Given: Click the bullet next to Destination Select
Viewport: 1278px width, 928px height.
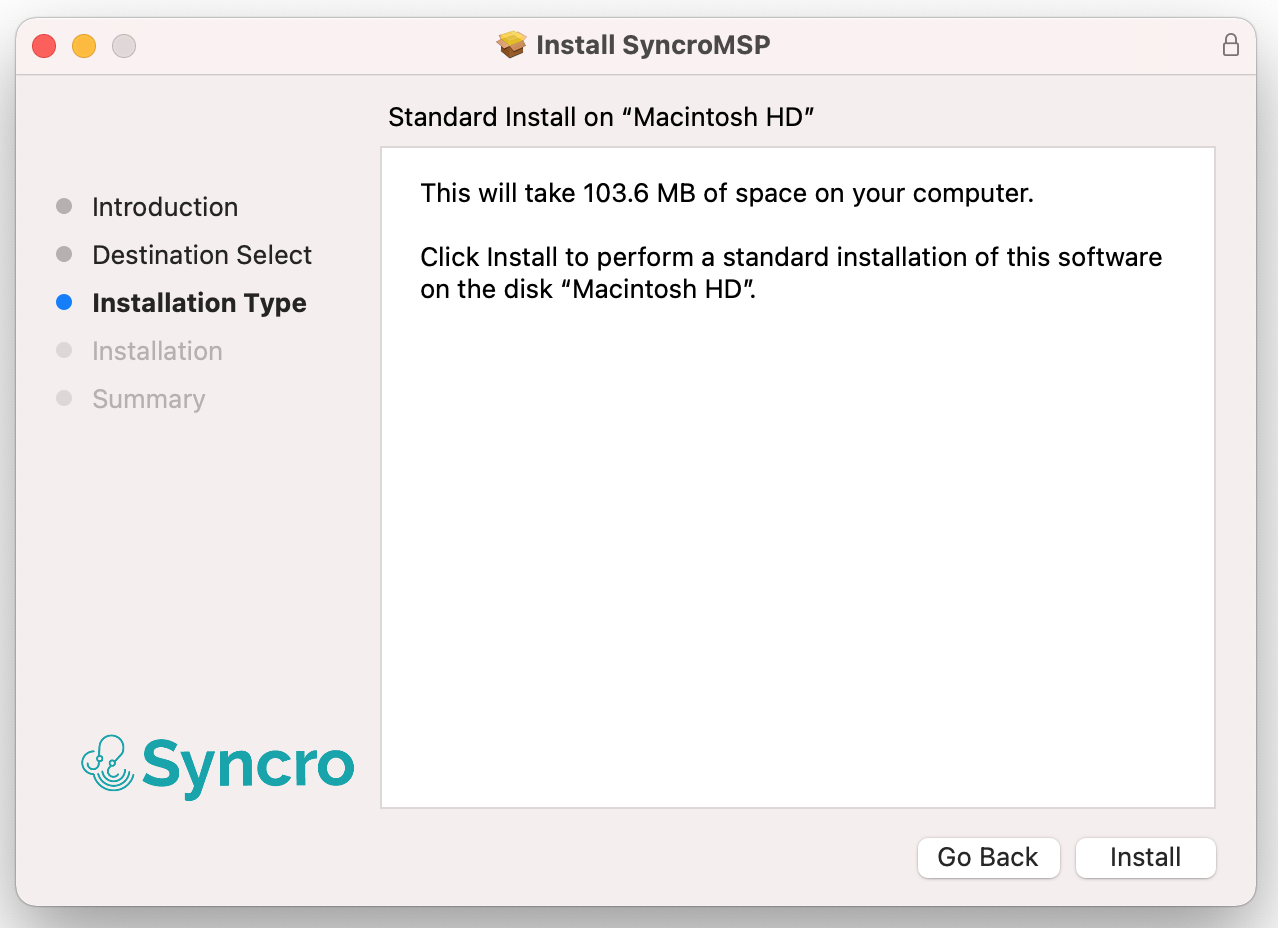Looking at the screenshot, I should pos(64,254).
